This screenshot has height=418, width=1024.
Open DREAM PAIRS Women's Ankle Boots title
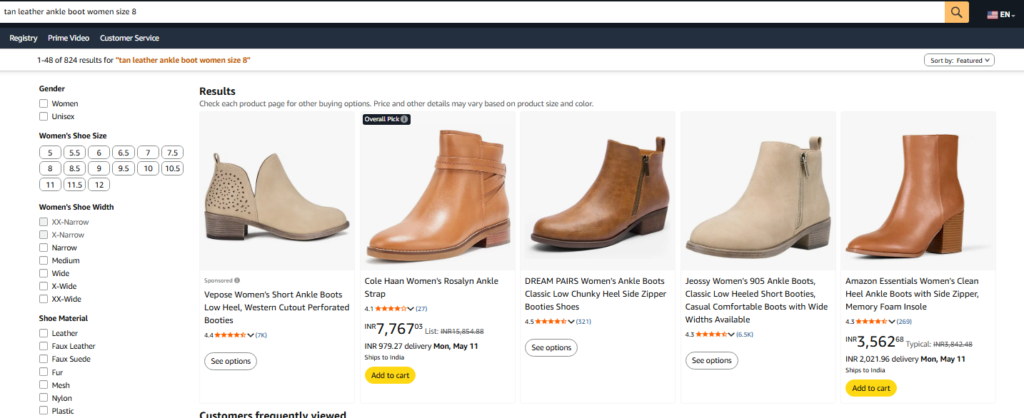(596, 294)
